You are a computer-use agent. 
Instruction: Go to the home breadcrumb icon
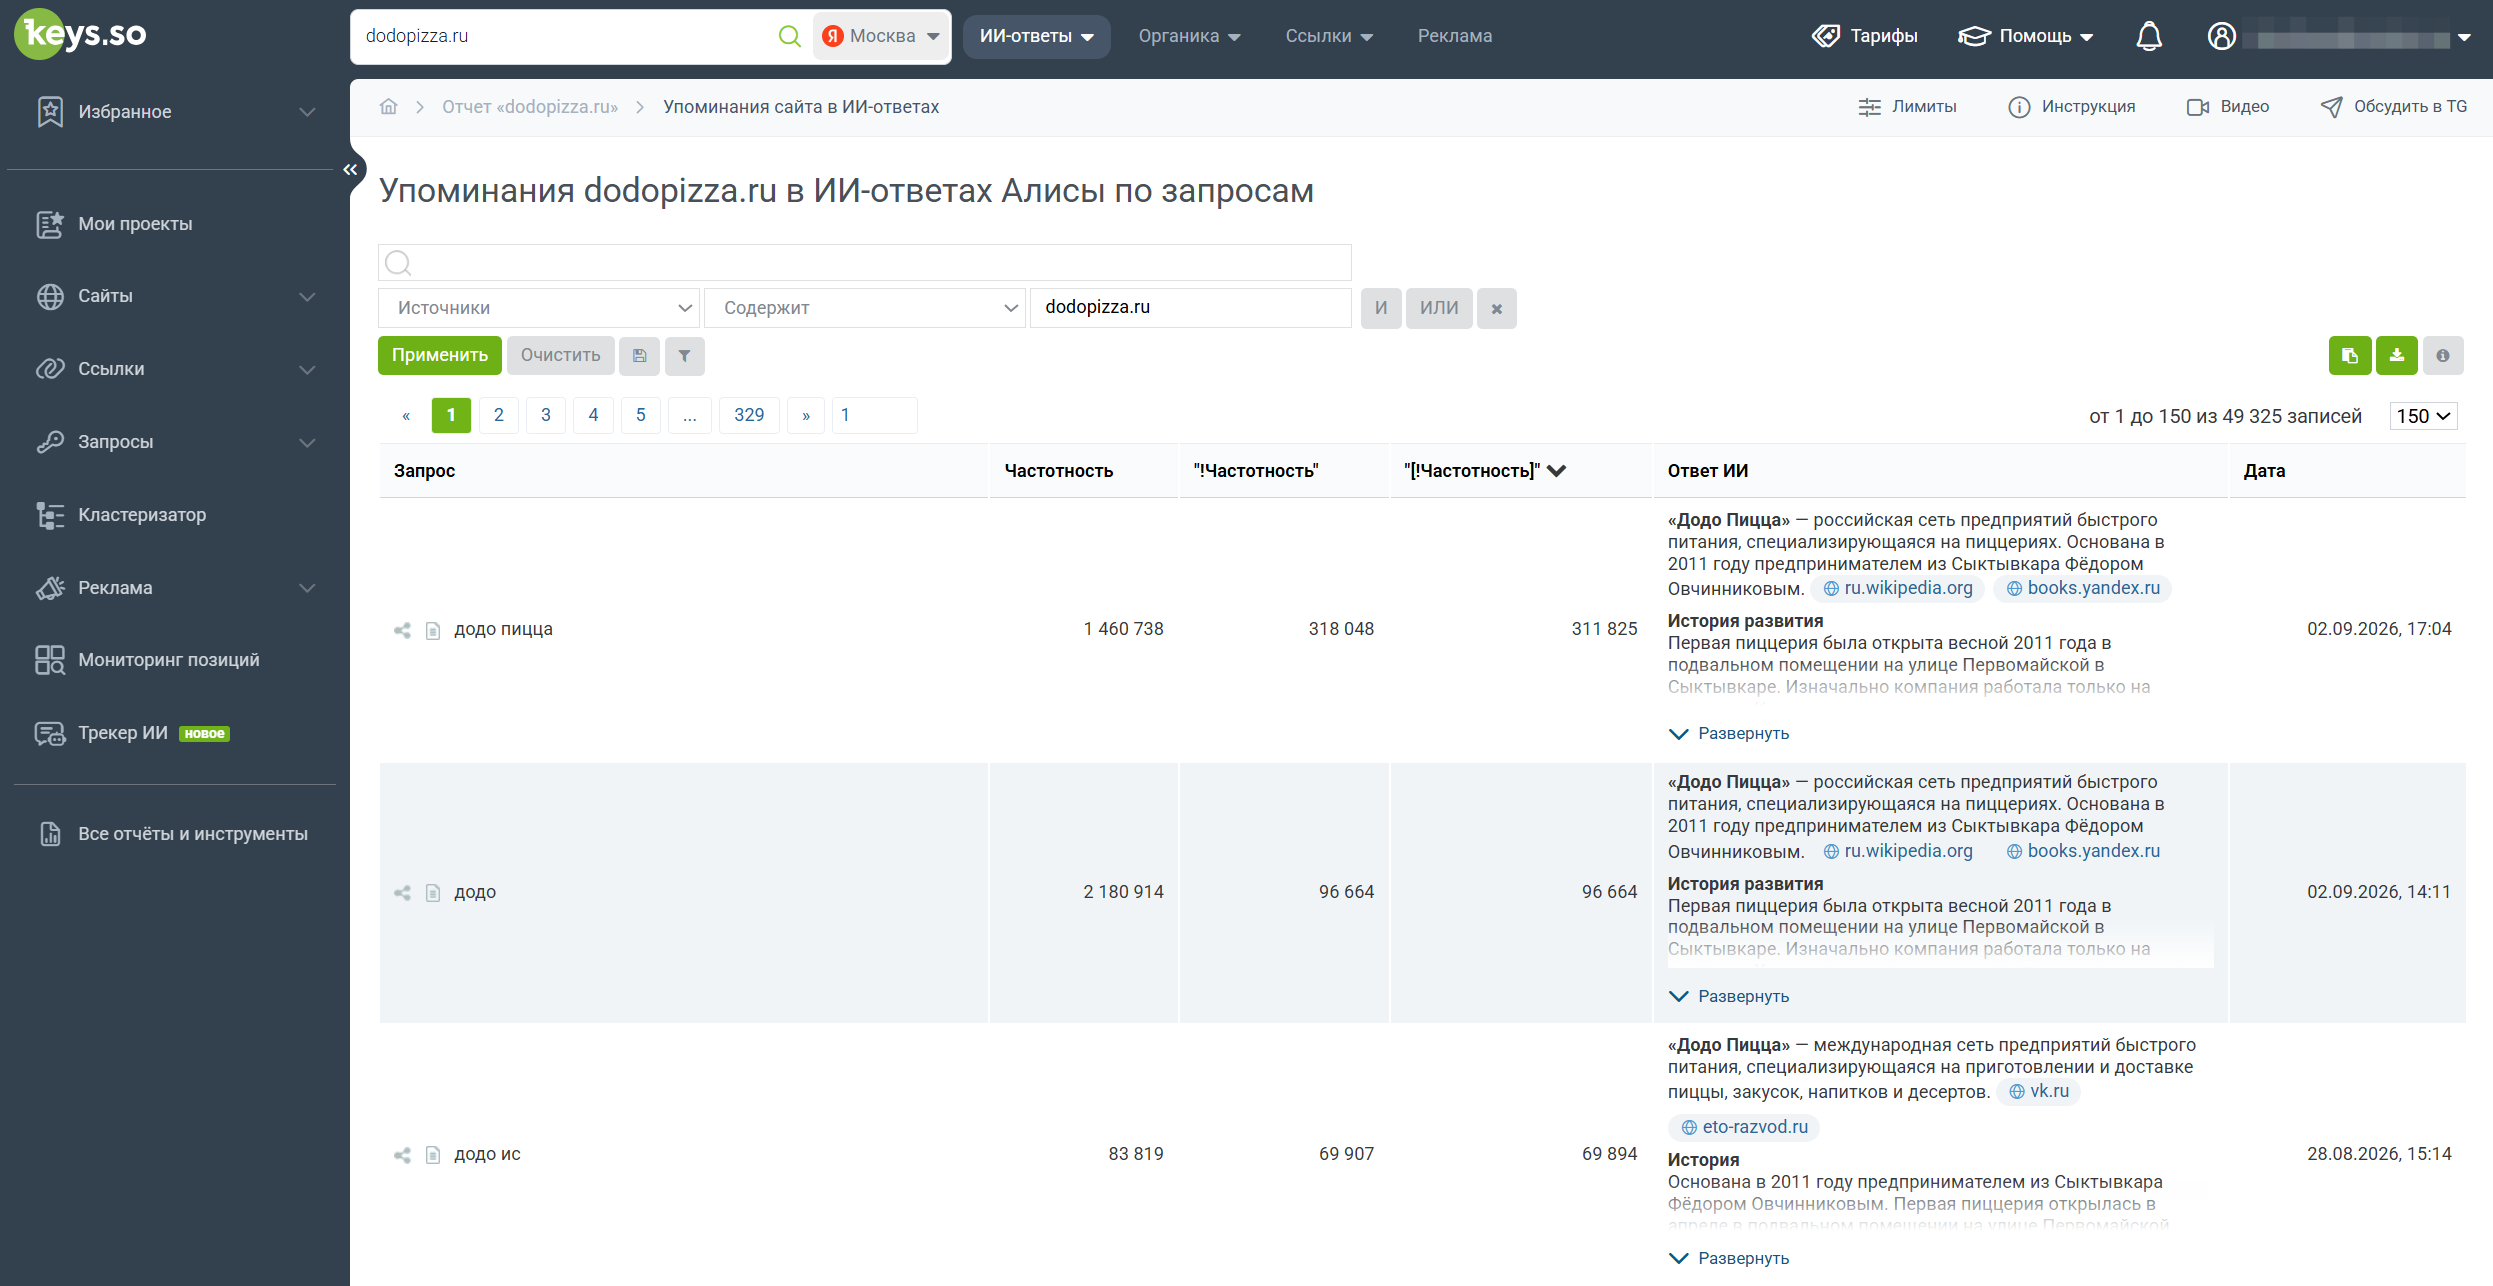[x=389, y=107]
